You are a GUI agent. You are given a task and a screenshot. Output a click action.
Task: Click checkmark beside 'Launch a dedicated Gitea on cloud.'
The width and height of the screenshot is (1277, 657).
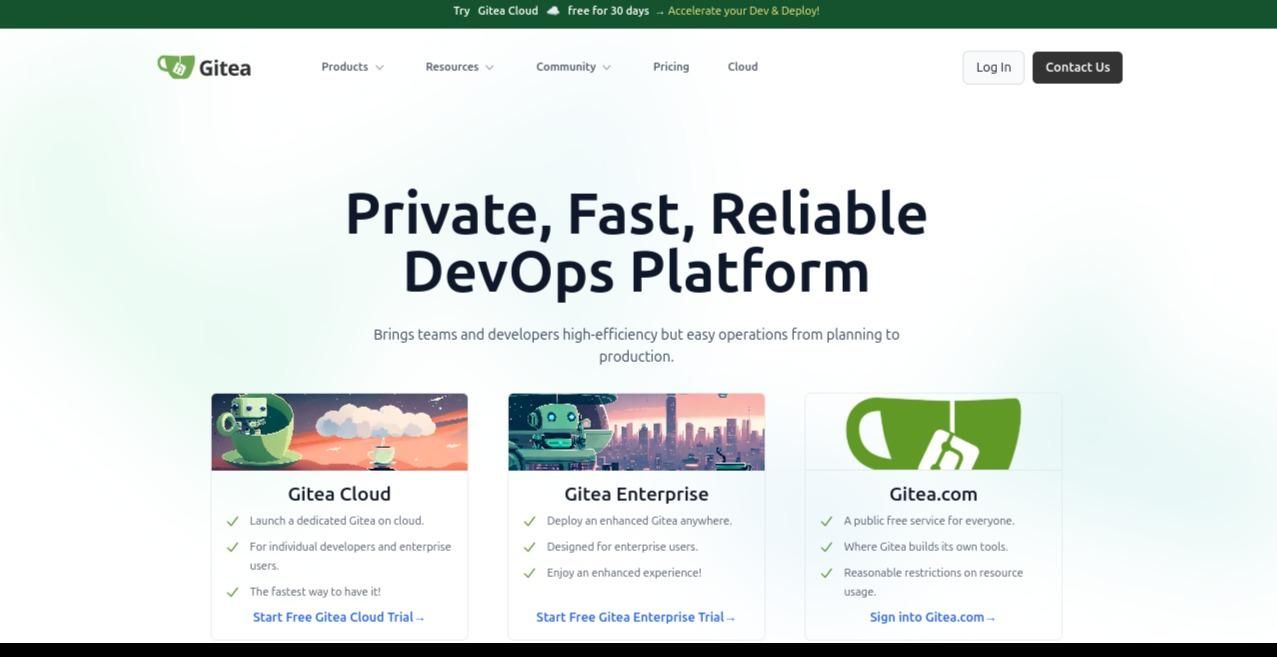tap(233, 521)
